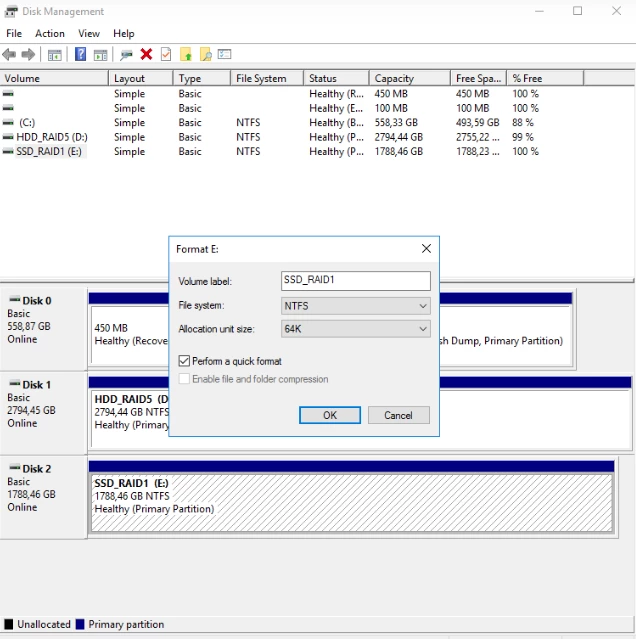
Task: Open the View menu
Action: 89,33
